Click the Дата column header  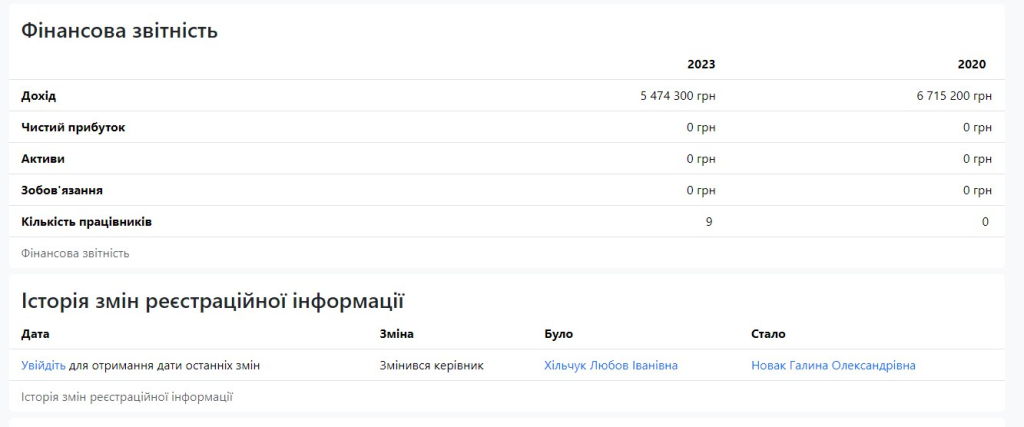[x=35, y=334]
